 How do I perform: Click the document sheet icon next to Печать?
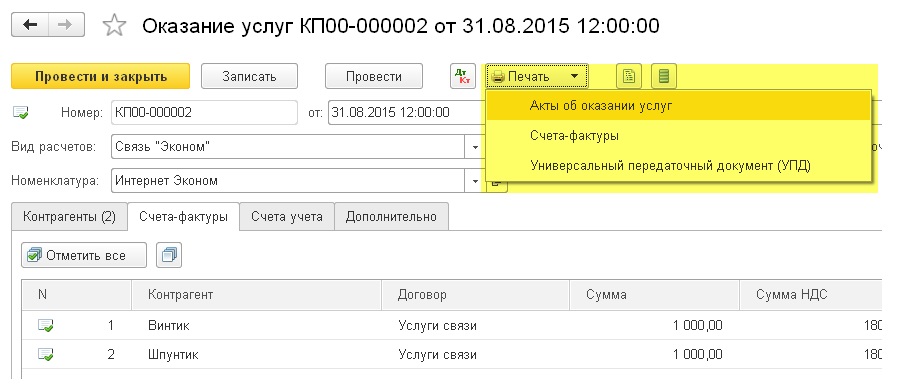point(629,76)
